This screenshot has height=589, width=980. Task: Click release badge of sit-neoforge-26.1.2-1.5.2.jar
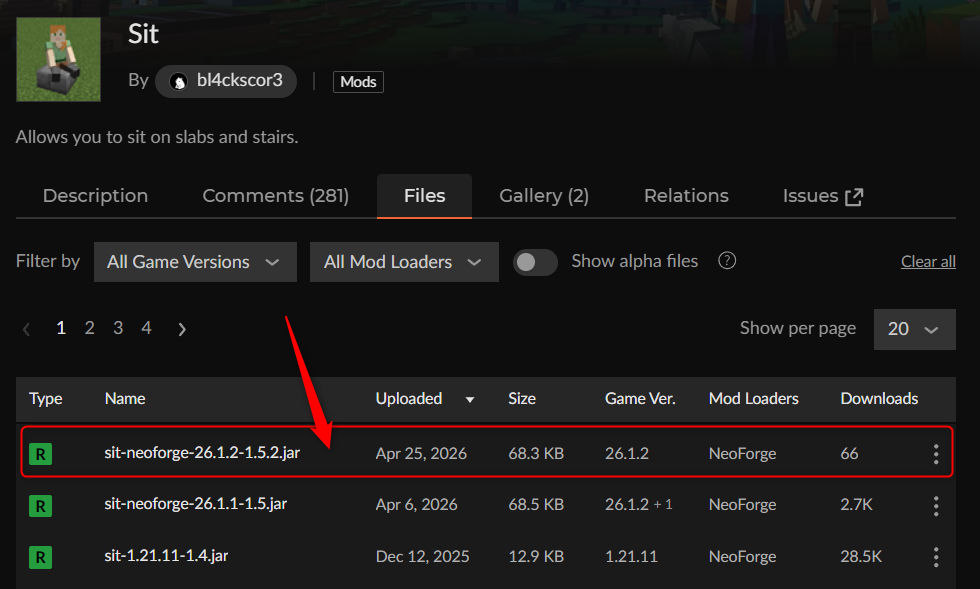point(40,454)
